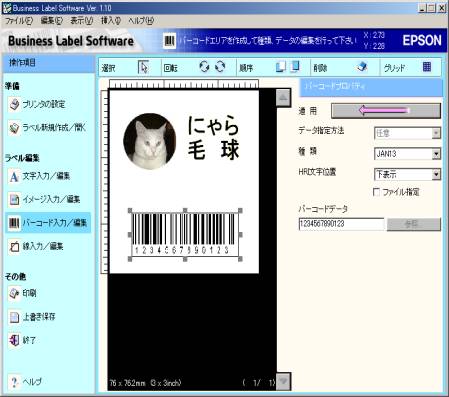Open text input/edit (文字入力/編集)
This screenshot has width=449, height=397.
point(40,176)
